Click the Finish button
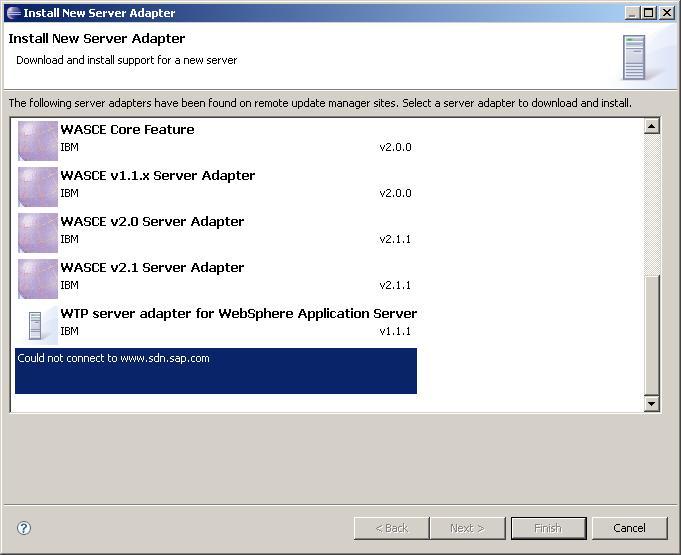This screenshot has width=681, height=555. pos(549,528)
